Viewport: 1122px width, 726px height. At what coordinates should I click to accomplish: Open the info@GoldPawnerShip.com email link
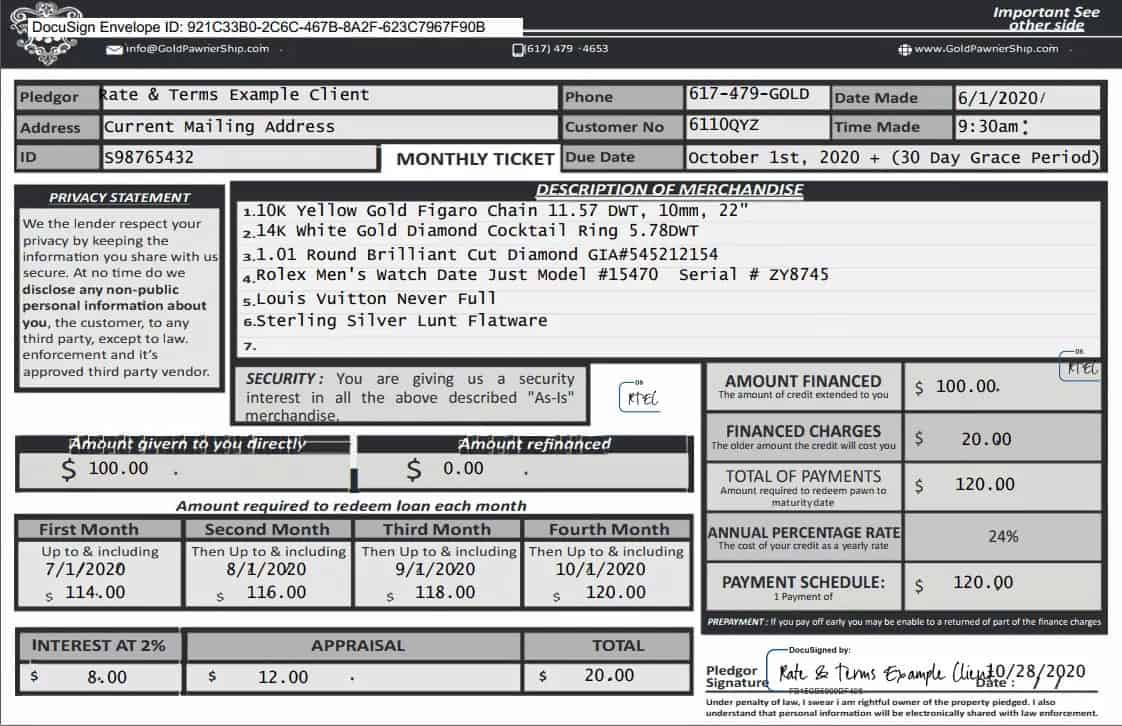tap(197, 49)
